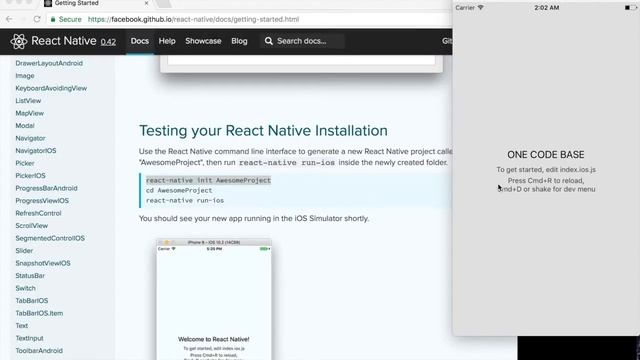This screenshot has width=640, height=360.
Task: Click the Carrier label in simulator
Action: pos(465,7)
